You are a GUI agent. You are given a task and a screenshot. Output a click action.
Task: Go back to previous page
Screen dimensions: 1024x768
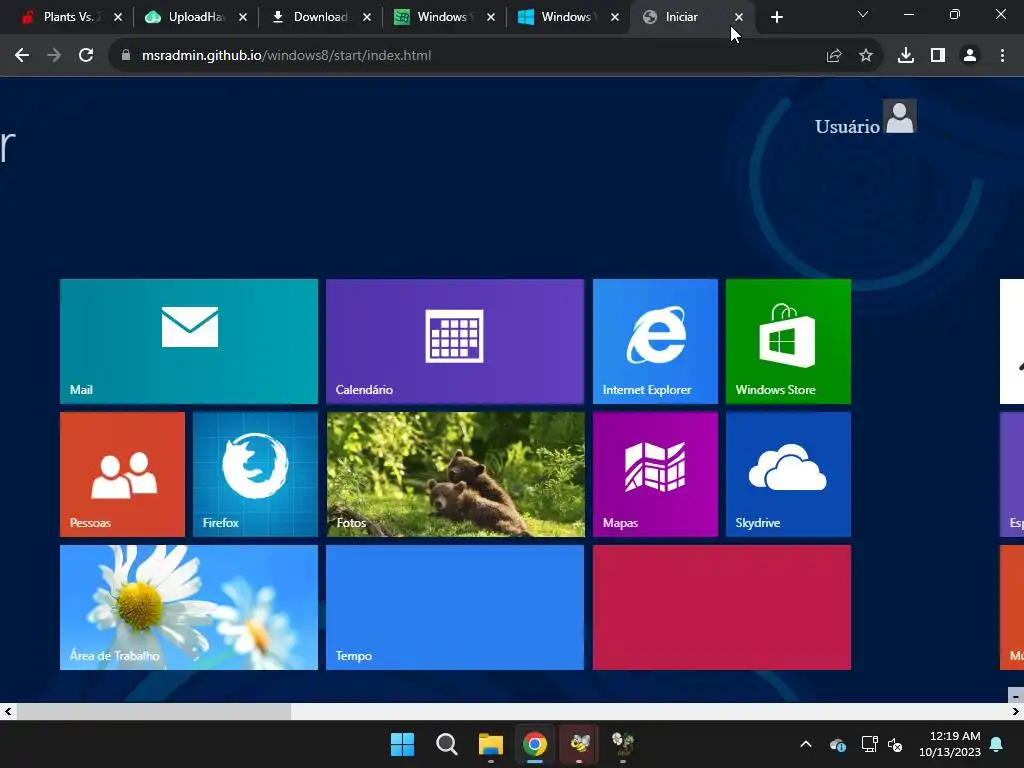pyautogui.click(x=22, y=56)
